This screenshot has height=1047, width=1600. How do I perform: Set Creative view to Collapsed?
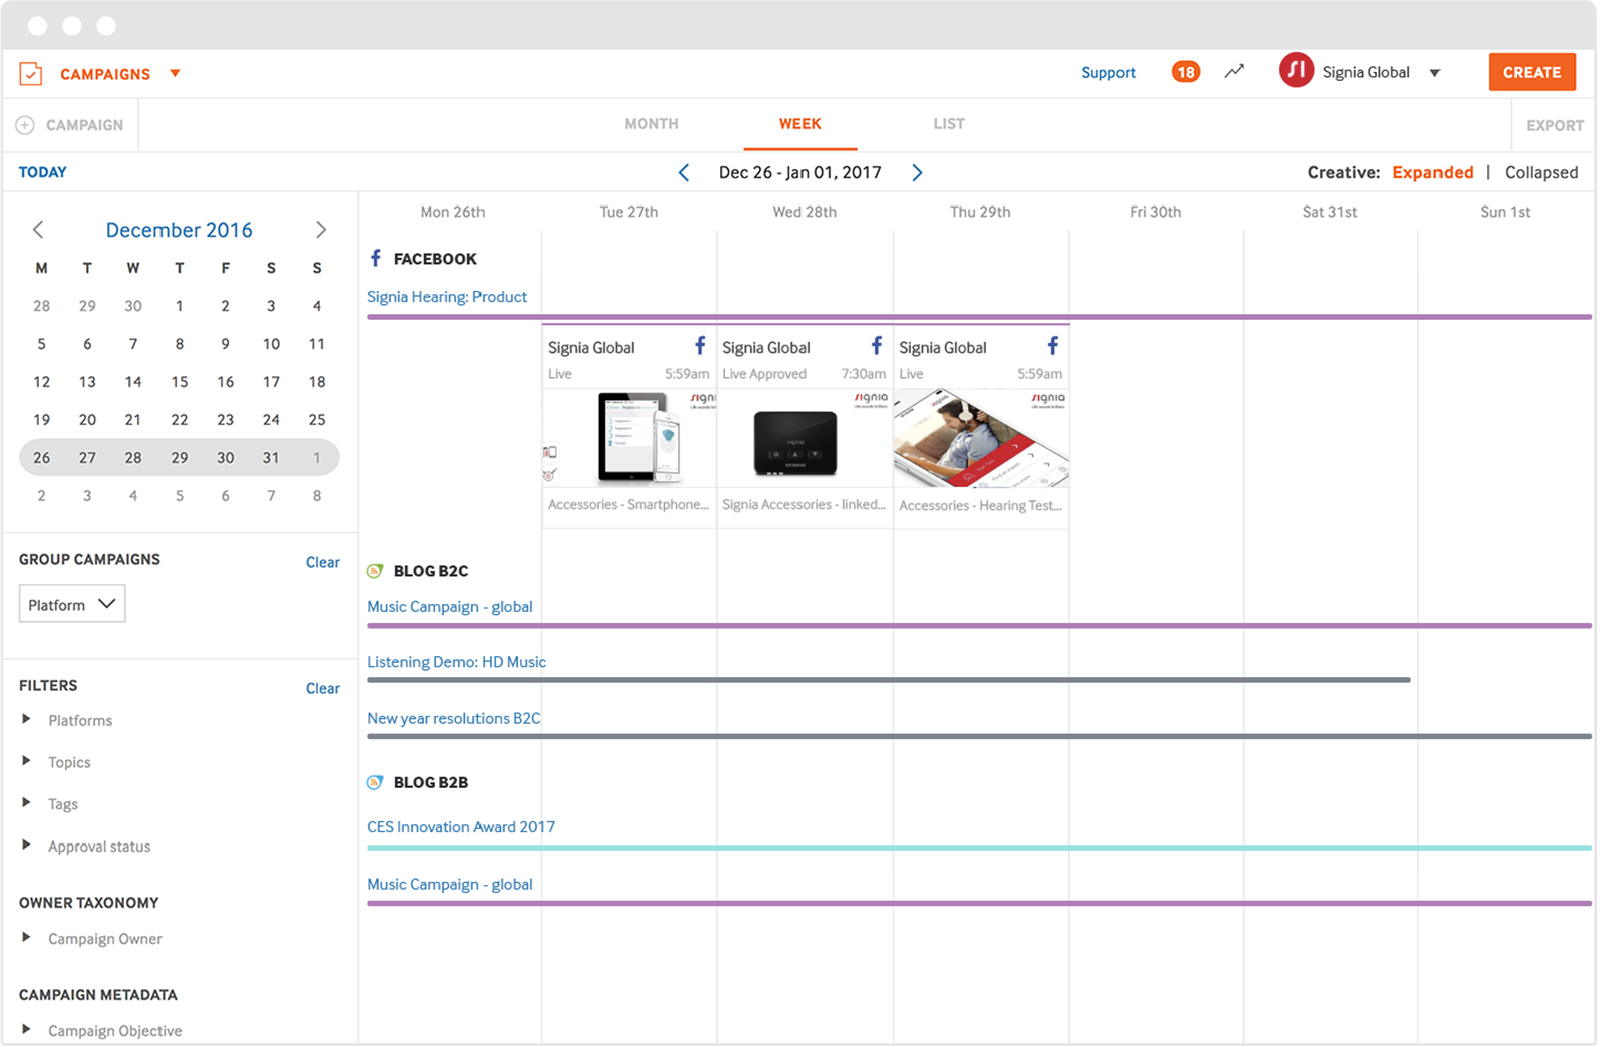(1541, 172)
